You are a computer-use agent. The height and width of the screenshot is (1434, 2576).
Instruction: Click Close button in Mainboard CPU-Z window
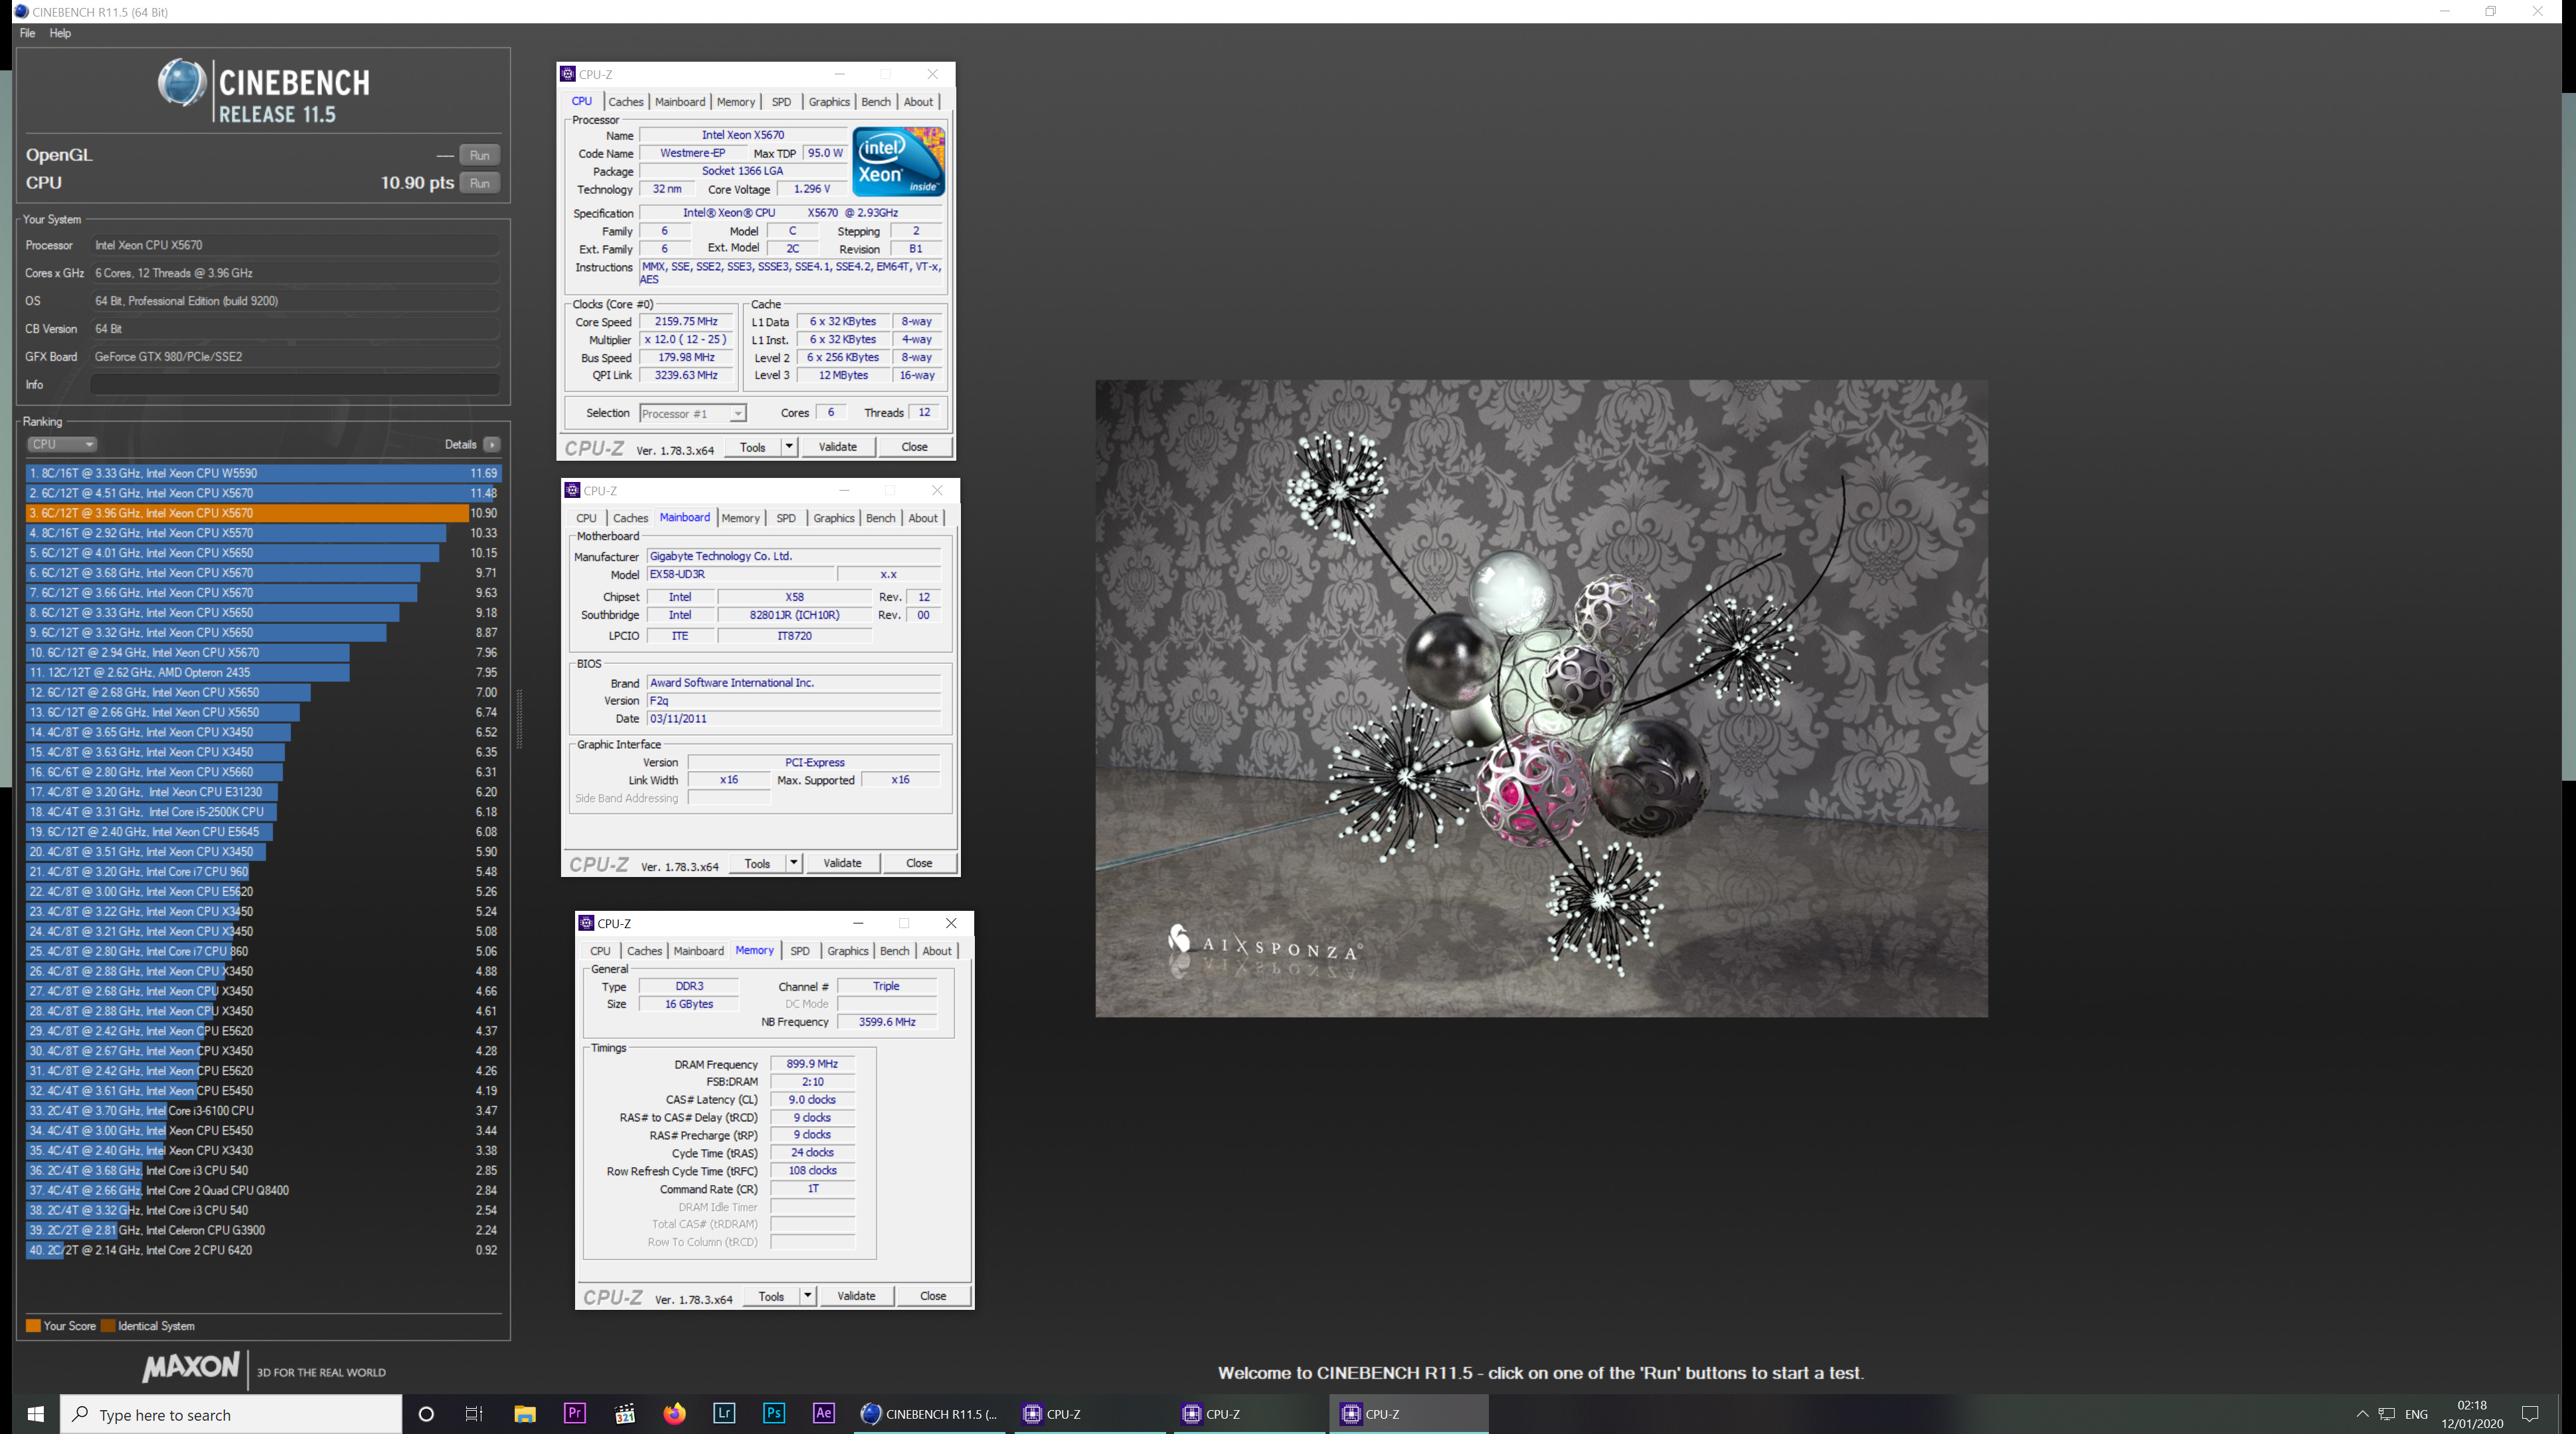click(x=919, y=863)
